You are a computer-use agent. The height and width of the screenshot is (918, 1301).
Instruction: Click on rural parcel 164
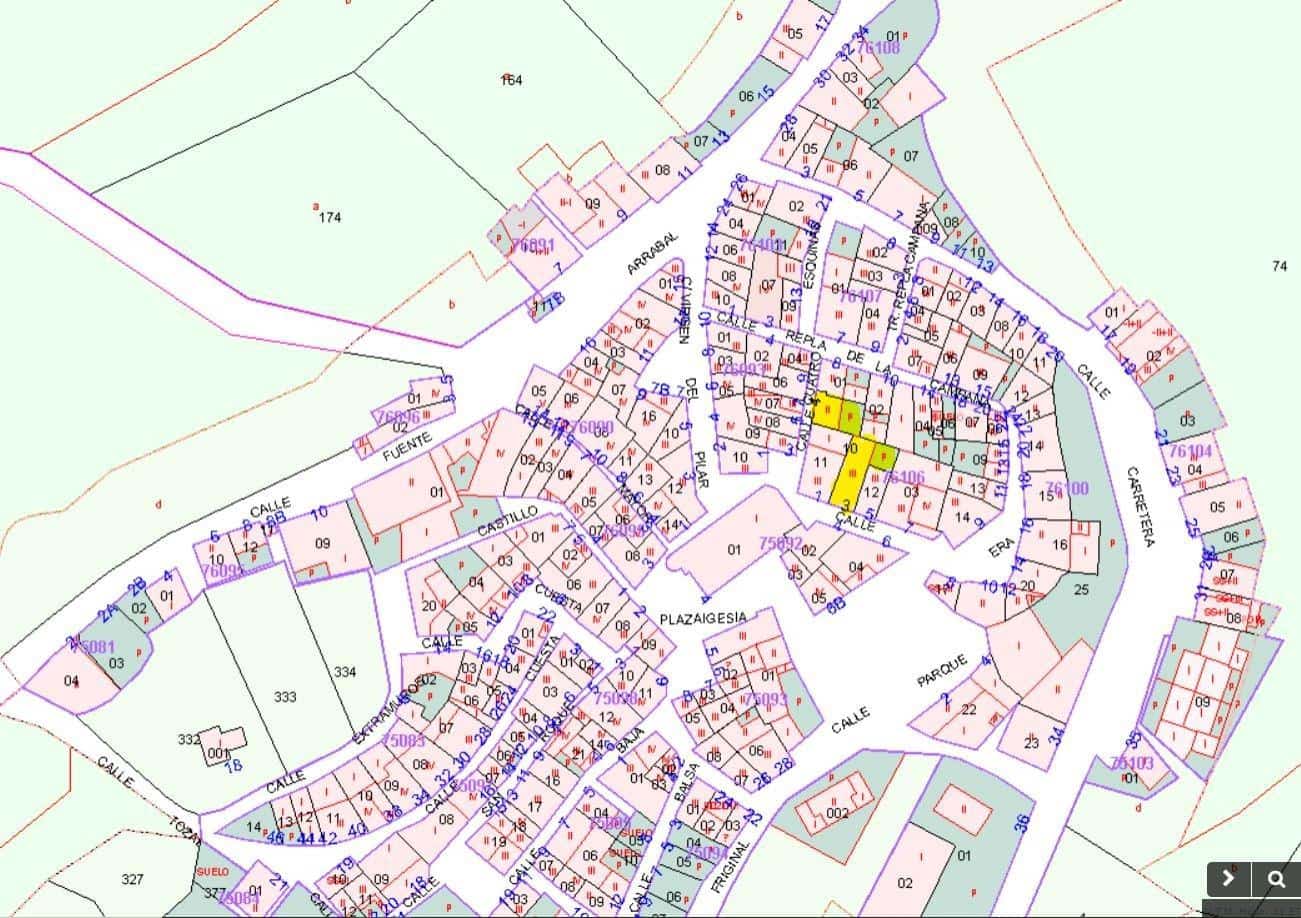pyautogui.click(x=511, y=80)
